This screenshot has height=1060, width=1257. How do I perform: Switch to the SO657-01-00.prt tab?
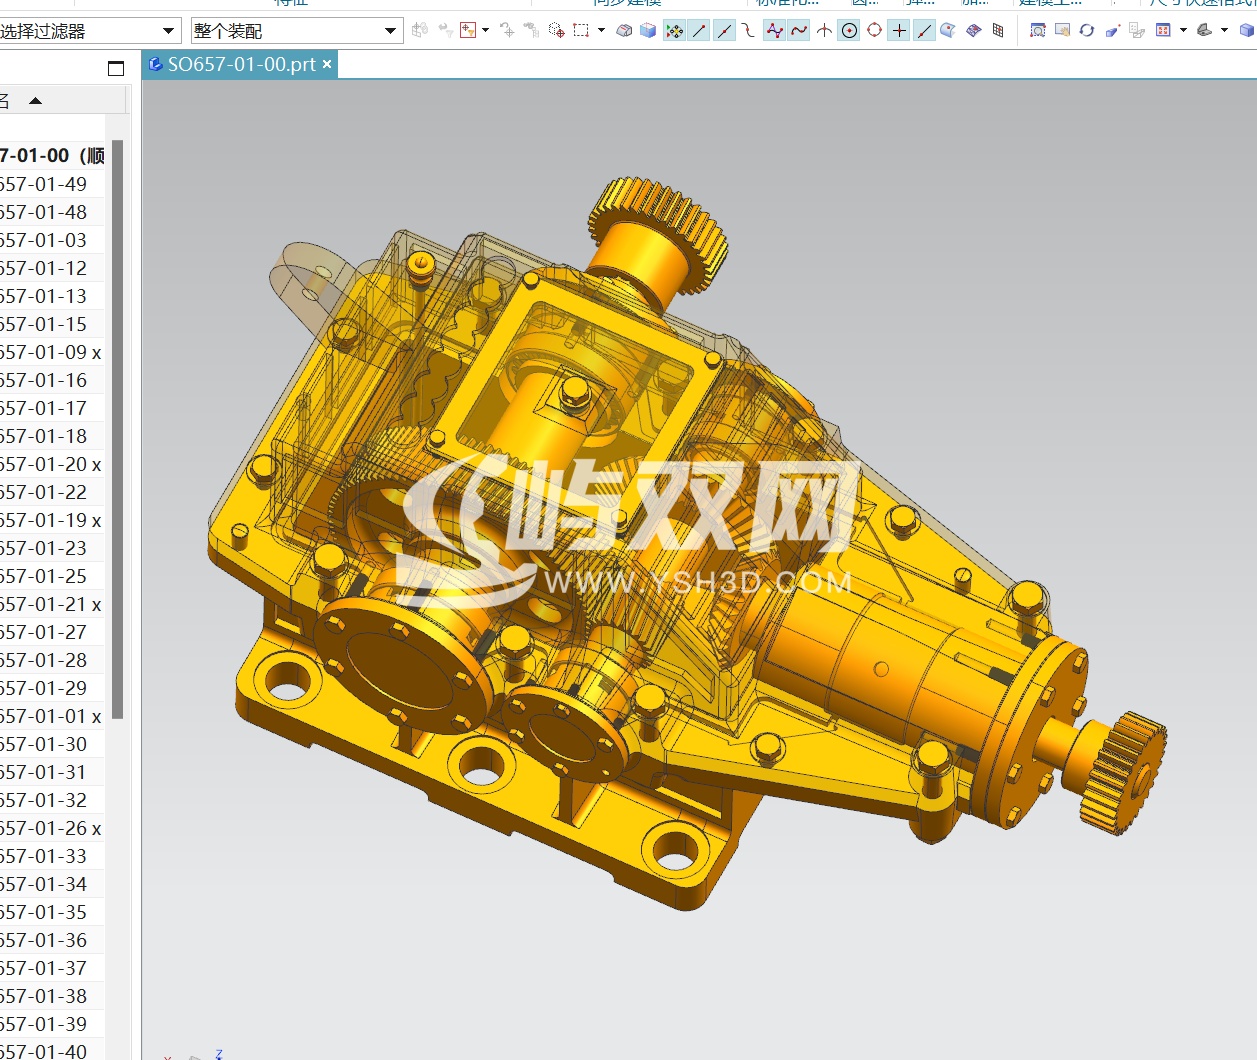coord(241,64)
